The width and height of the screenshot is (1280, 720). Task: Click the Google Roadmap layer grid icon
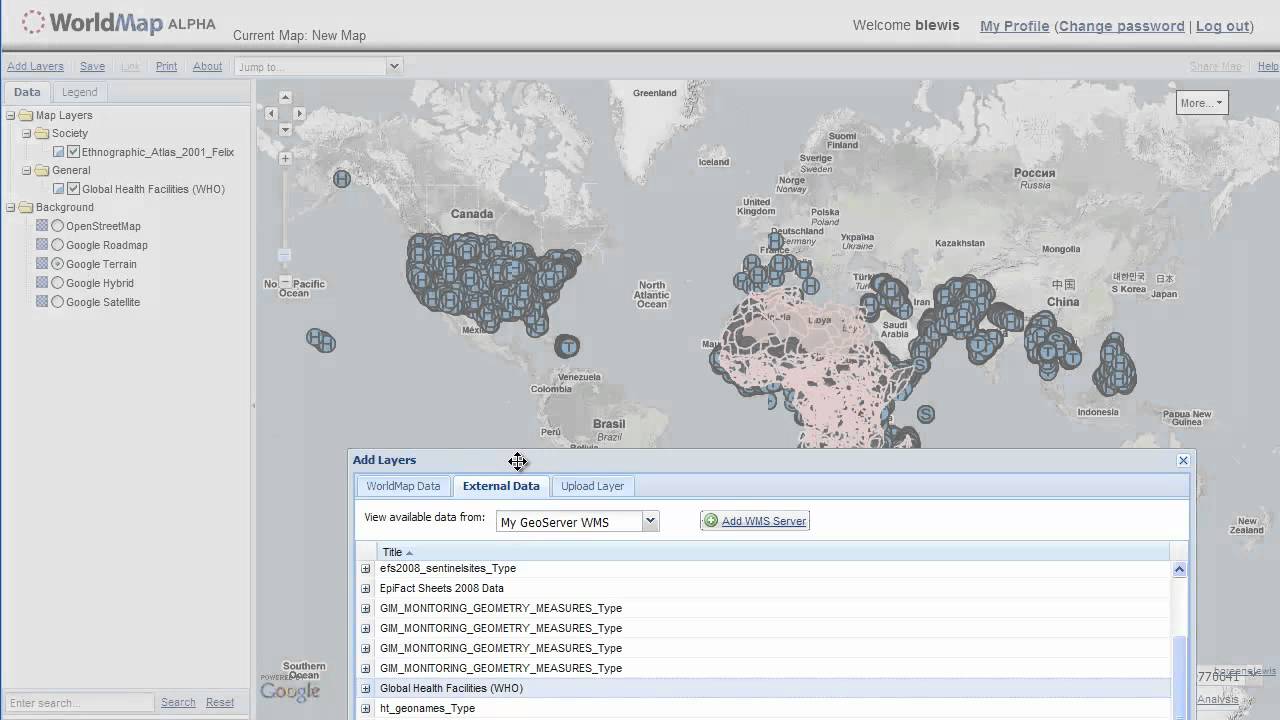click(42, 245)
